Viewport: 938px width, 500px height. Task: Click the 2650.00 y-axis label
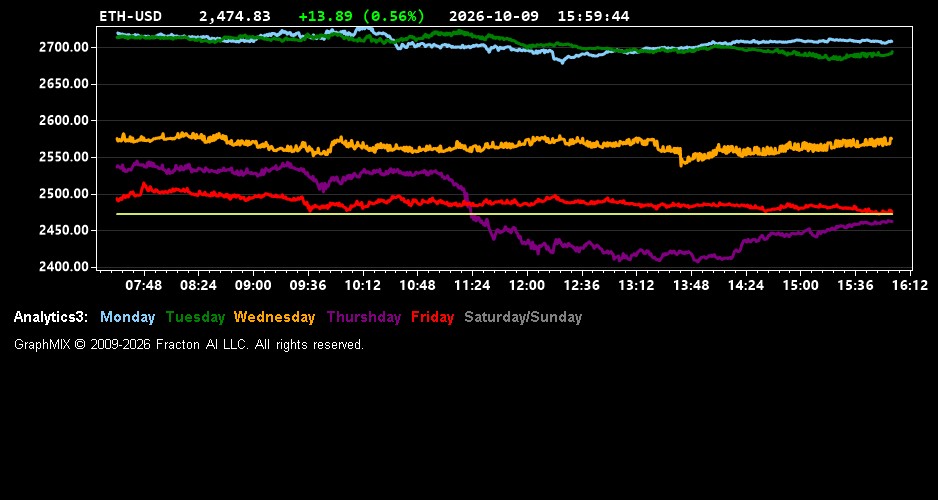(x=63, y=84)
